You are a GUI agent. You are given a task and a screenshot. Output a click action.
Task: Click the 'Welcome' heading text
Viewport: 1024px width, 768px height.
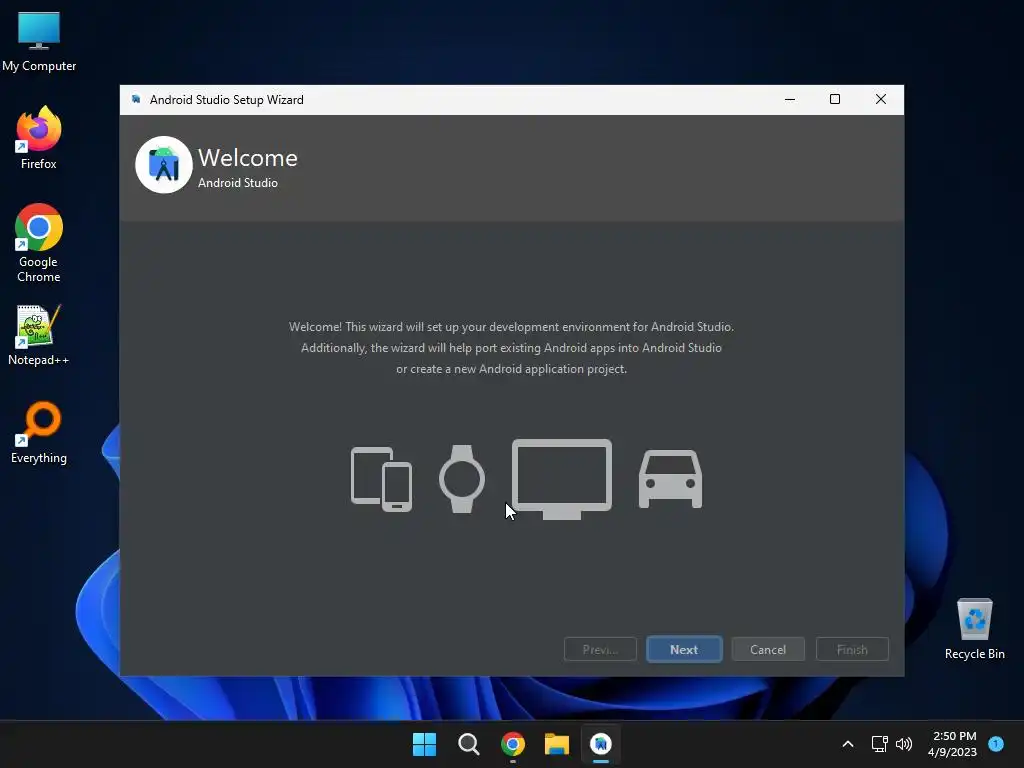click(248, 158)
